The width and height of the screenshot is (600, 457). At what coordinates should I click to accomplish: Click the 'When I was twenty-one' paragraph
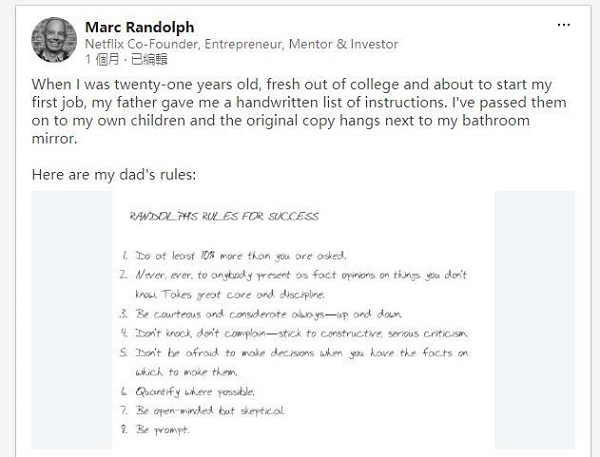tap(299, 111)
